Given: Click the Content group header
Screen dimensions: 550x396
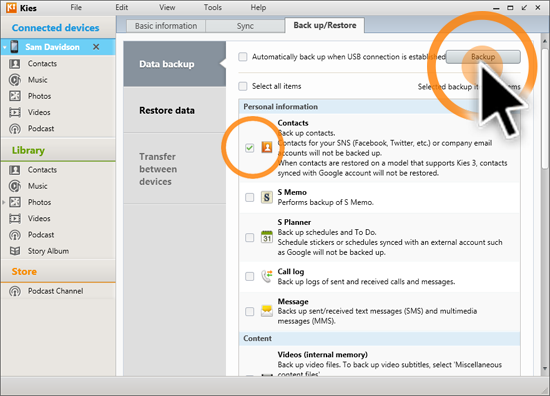Looking at the screenshot, I should pyautogui.click(x=379, y=338).
